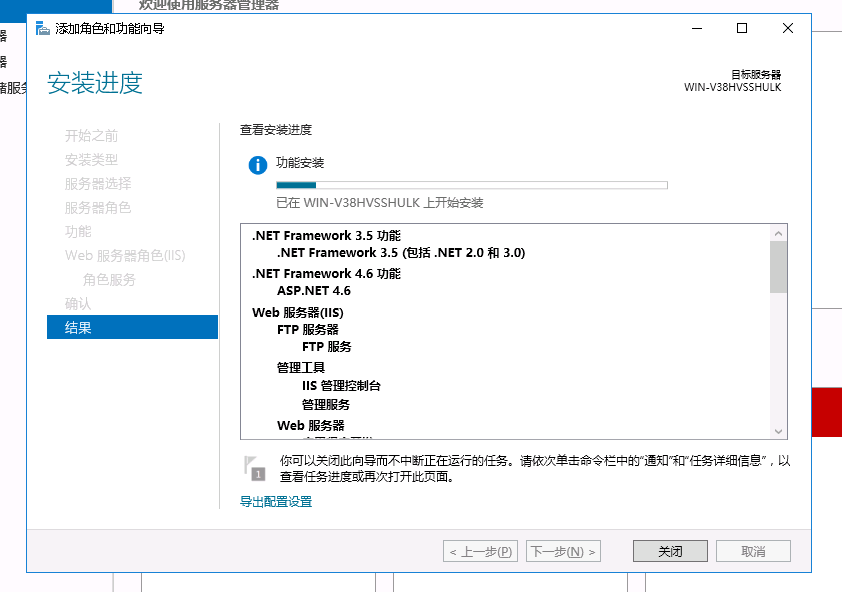Select the 服务器选择 step in sidebar

click(98, 184)
